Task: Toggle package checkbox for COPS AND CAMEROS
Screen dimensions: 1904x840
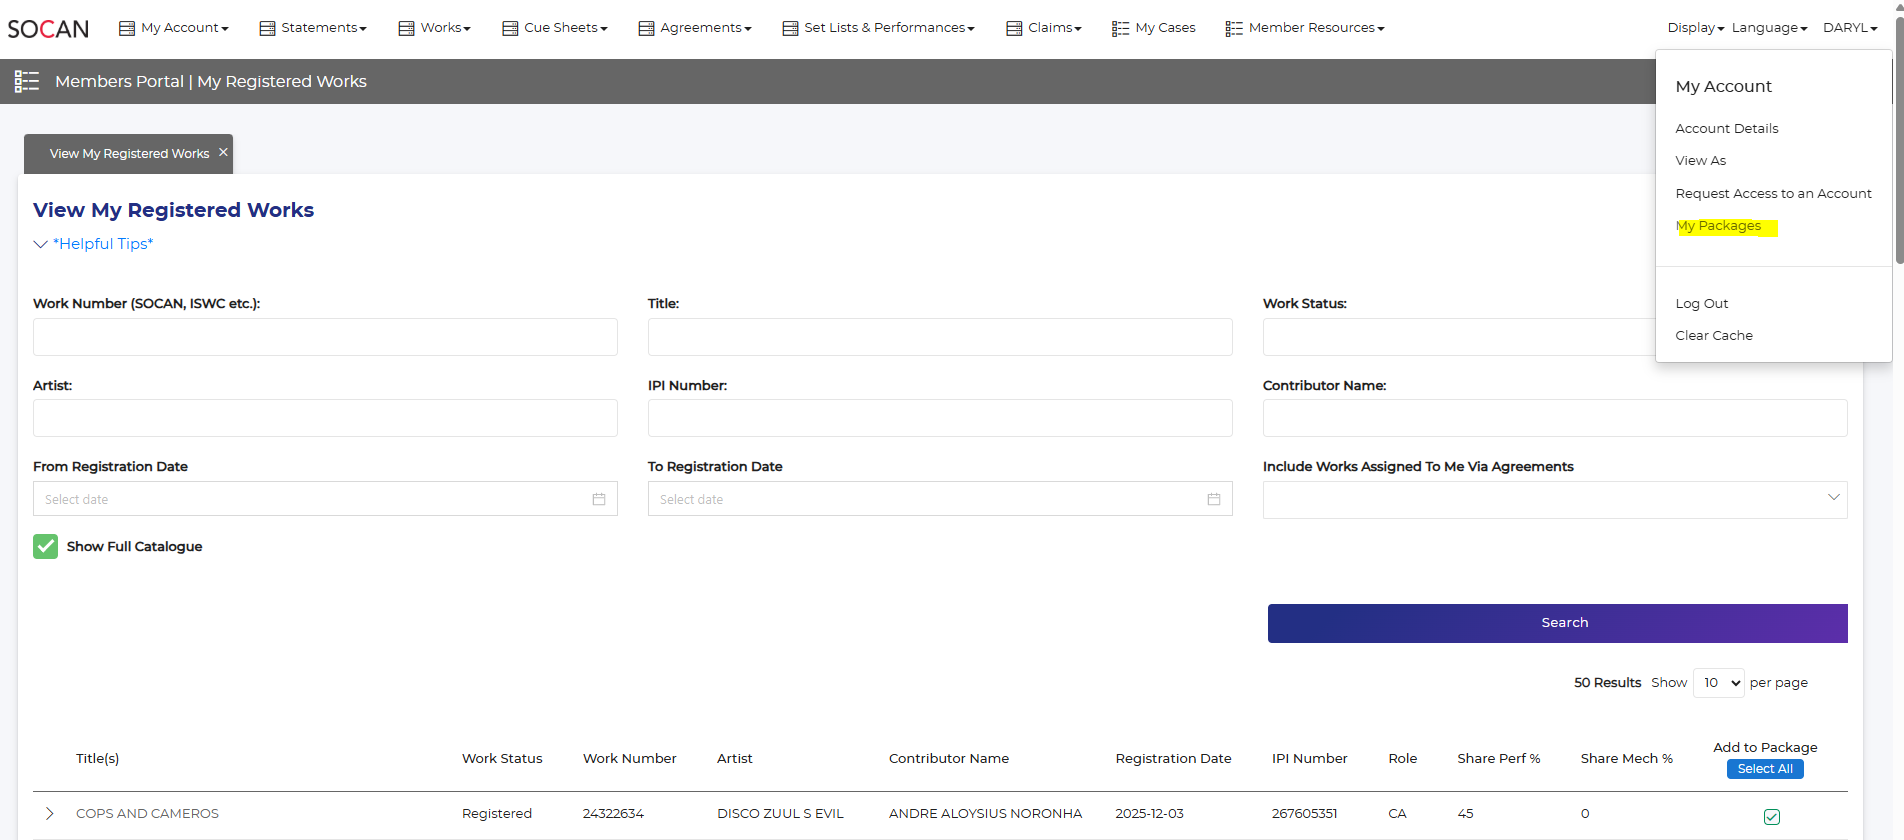Action: click(x=1771, y=817)
